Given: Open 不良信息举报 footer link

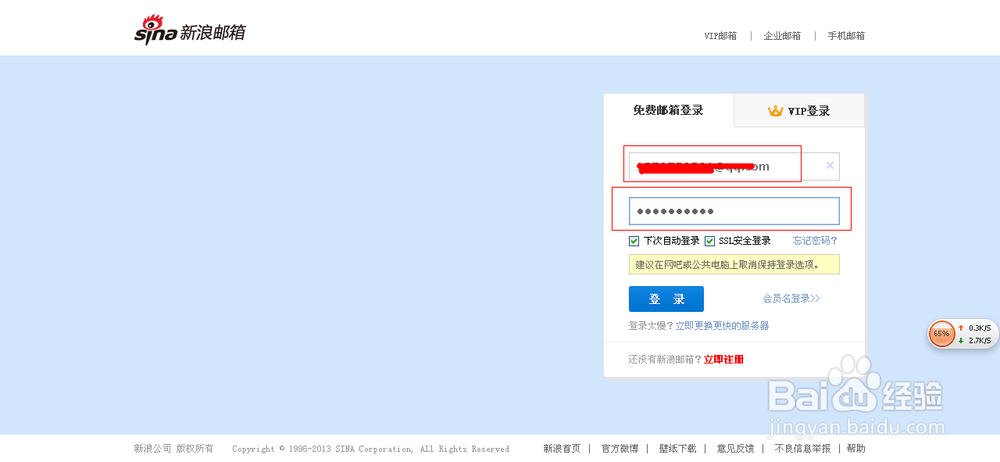Looking at the screenshot, I should click(803, 449).
